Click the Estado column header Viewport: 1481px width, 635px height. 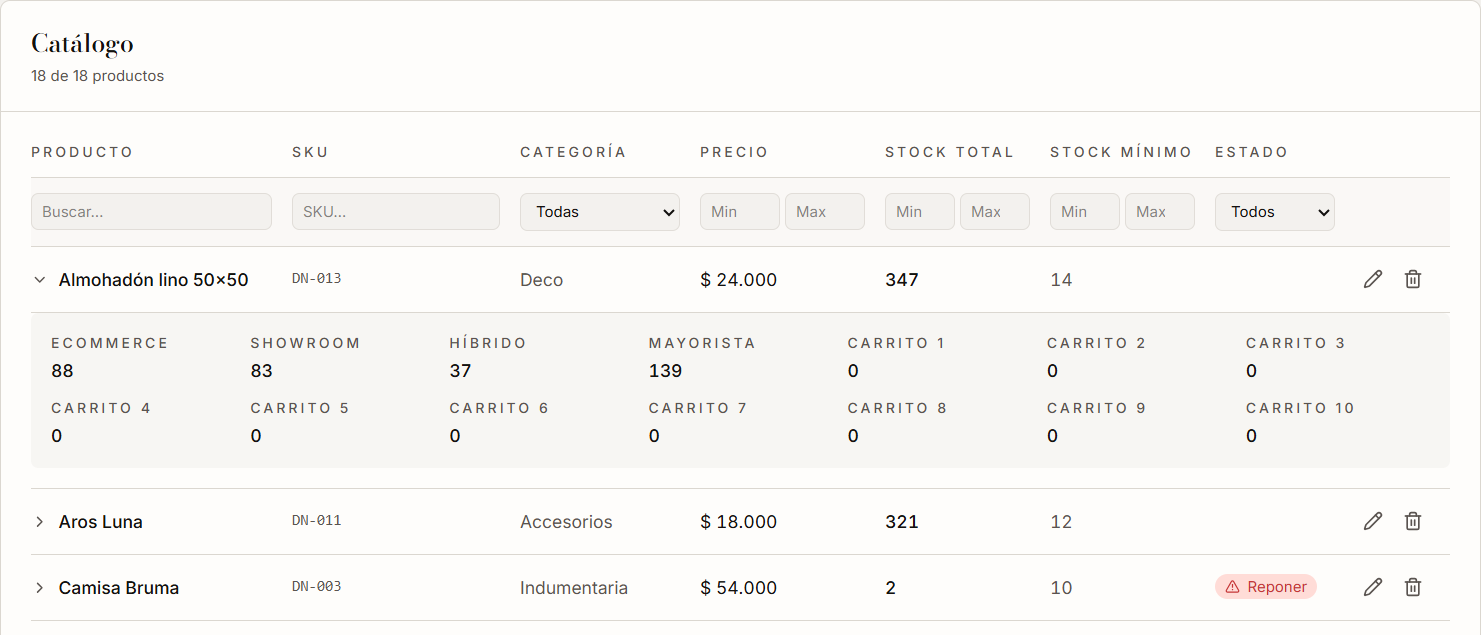tap(1251, 152)
